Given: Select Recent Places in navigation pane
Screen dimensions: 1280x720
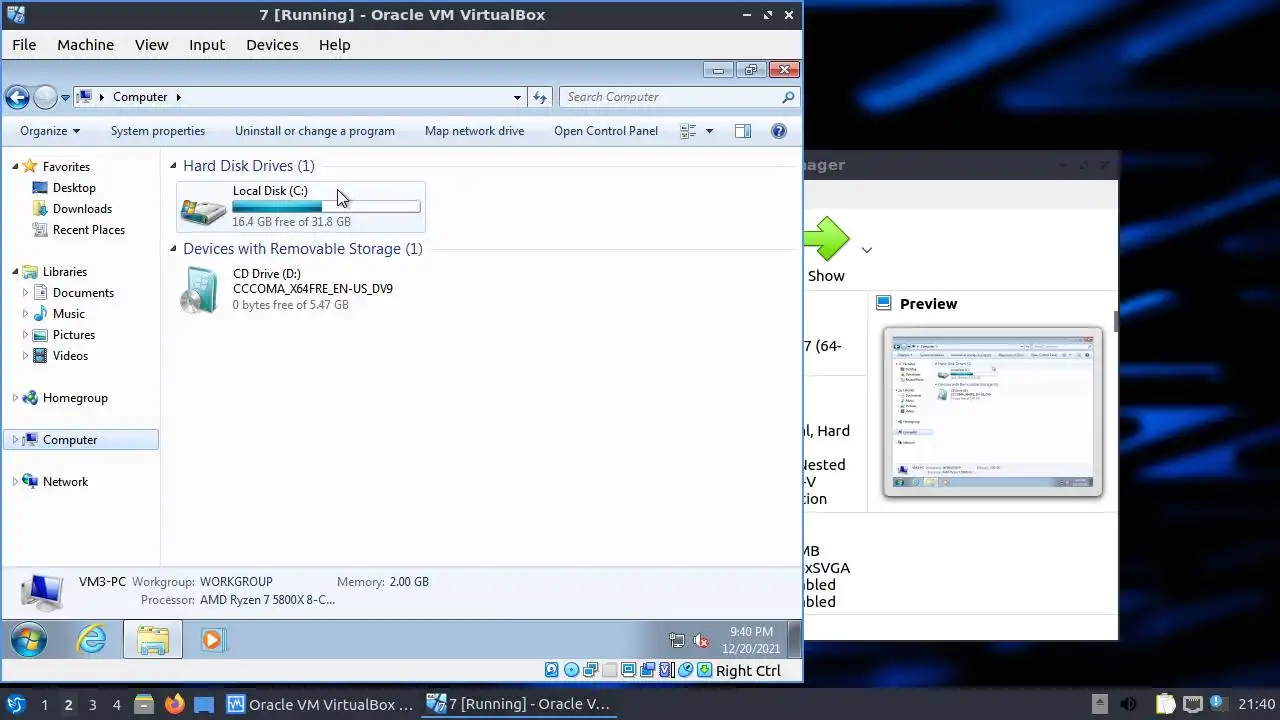Looking at the screenshot, I should point(88,230).
